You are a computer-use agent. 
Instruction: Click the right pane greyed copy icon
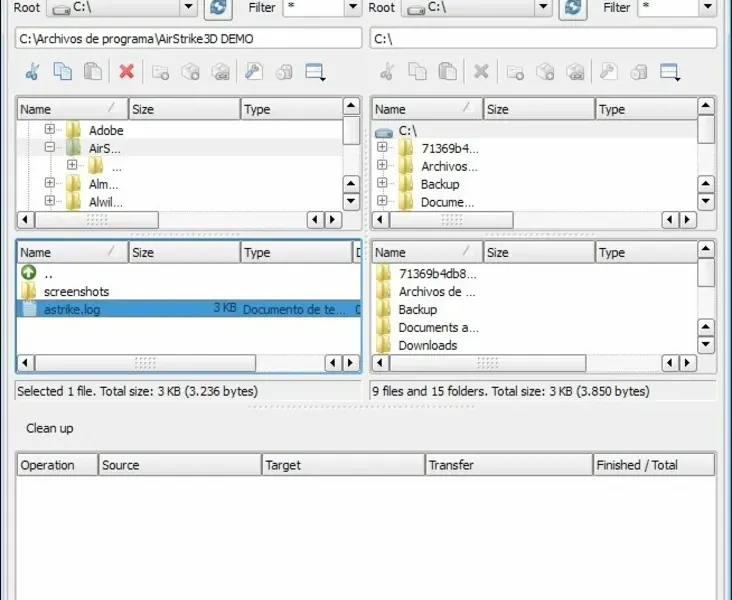tap(417, 72)
